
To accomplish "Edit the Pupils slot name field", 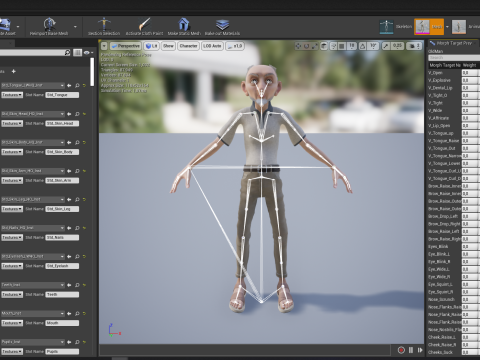I will 62,352.
